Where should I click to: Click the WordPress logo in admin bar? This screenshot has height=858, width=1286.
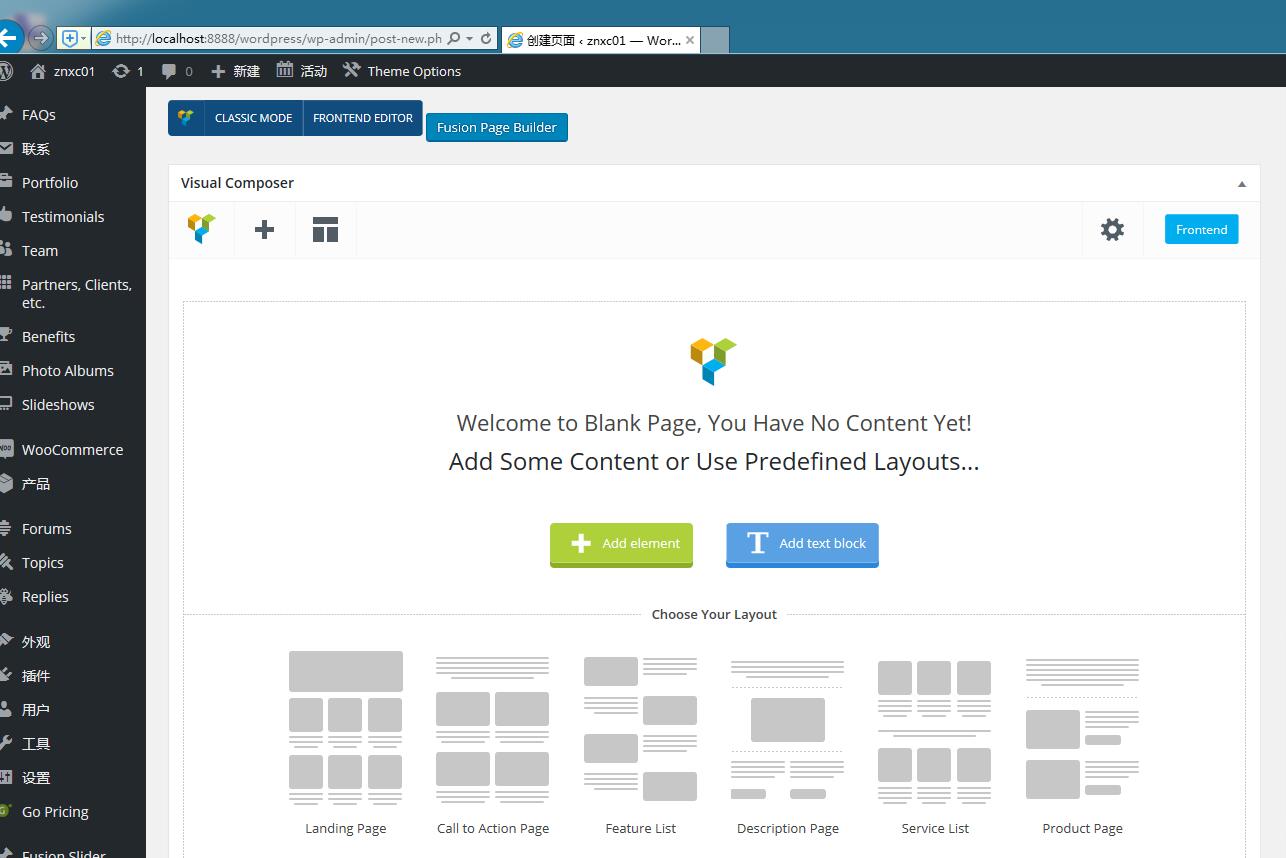(6, 71)
